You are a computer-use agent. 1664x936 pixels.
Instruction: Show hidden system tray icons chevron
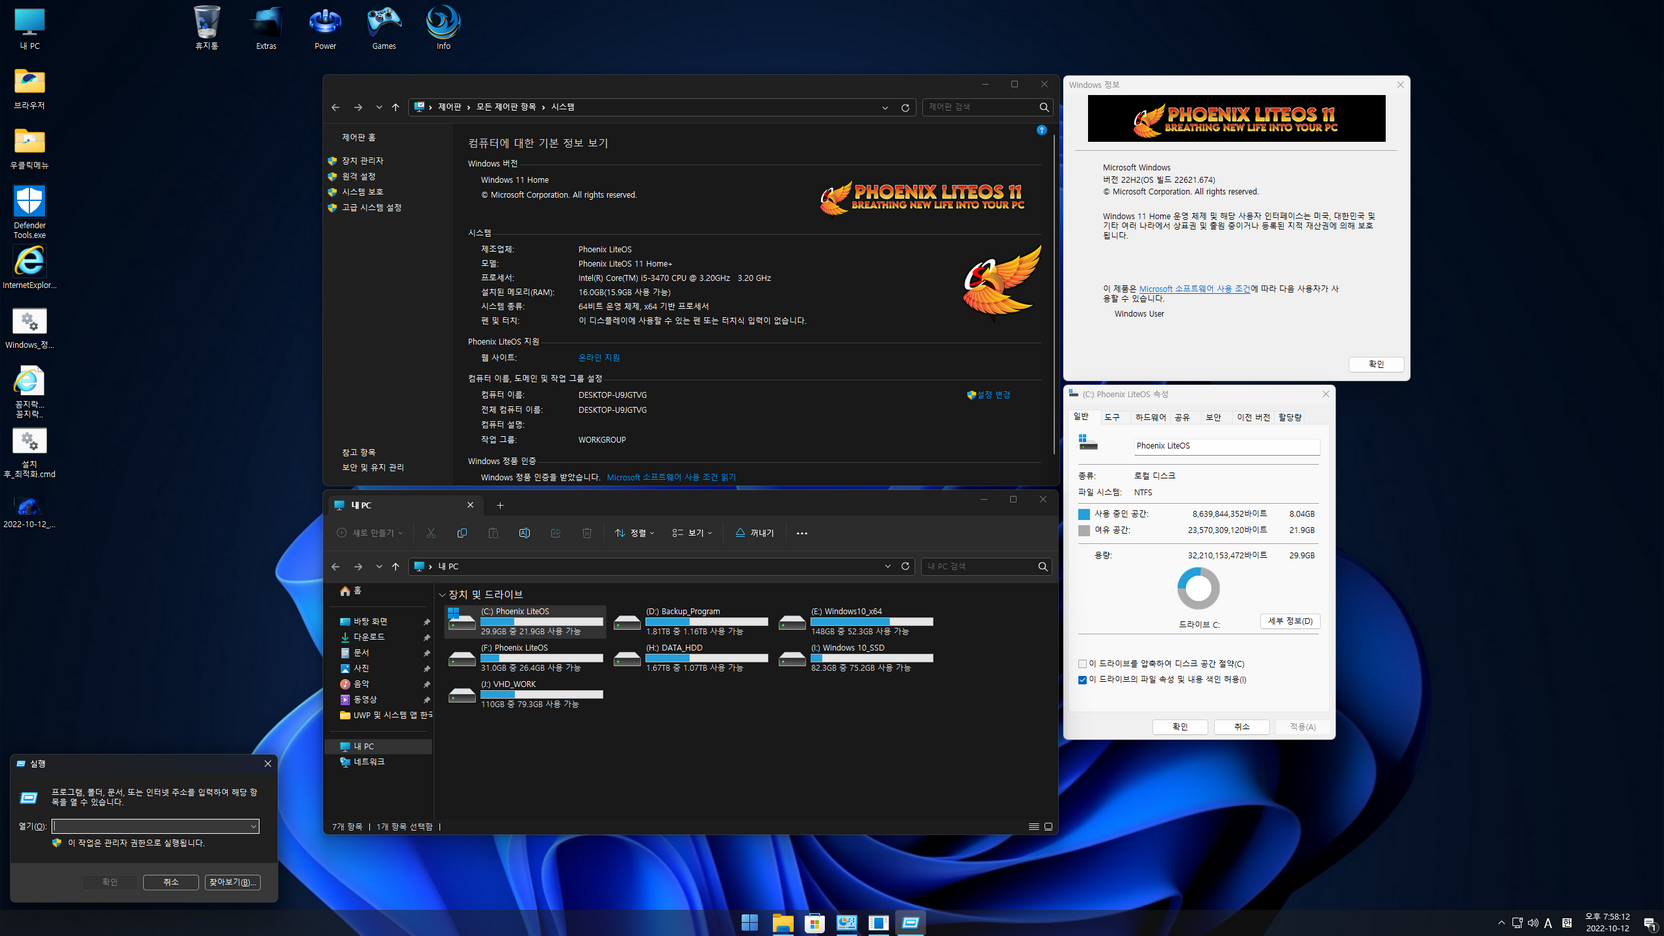pyautogui.click(x=1501, y=923)
